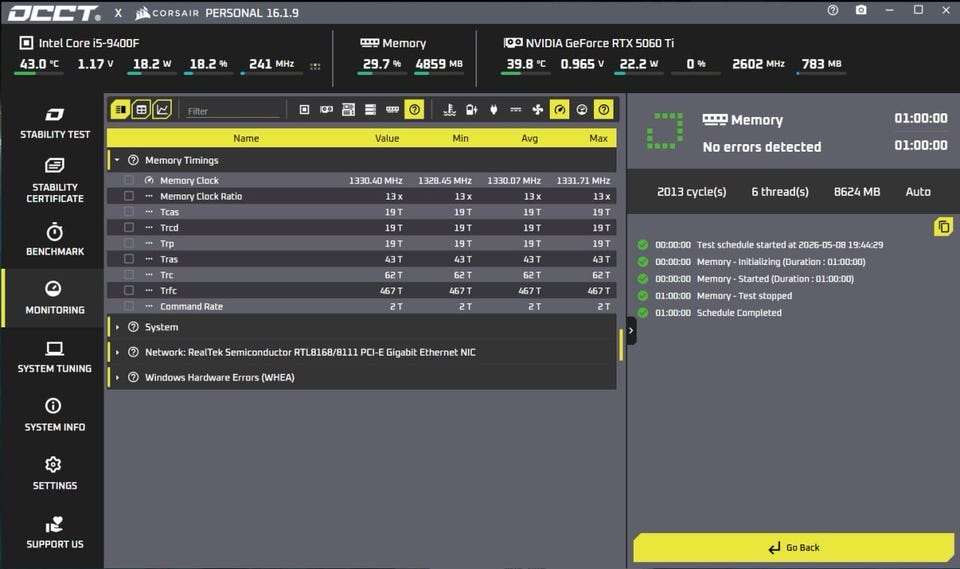The width and height of the screenshot is (960, 569).
Task: Click into the Filter text field
Action: click(x=233, y=111)
